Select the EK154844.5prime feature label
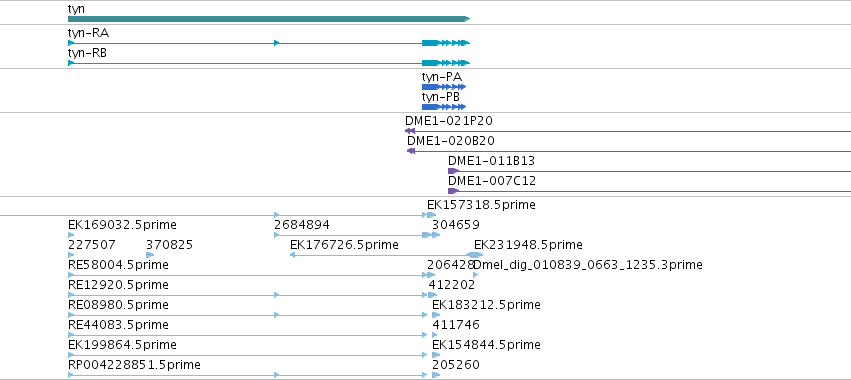 coord(486,345)
